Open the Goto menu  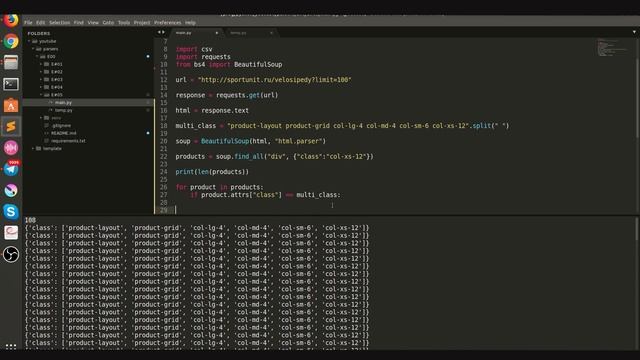[x=108, y=22]
